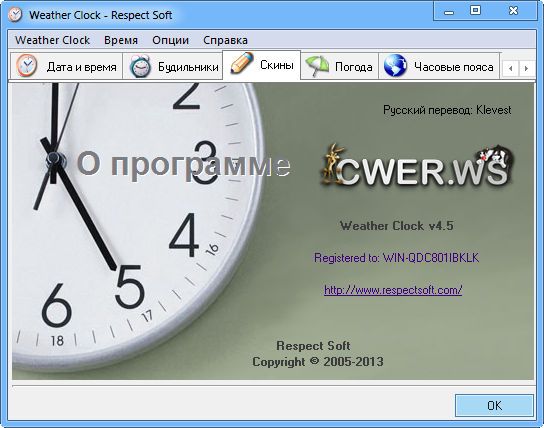Image resolution: width=544 pixels, height=428 pixels.
Task: Click the Weather Clock v4.5 version text
Action: [x=397, y=226]
